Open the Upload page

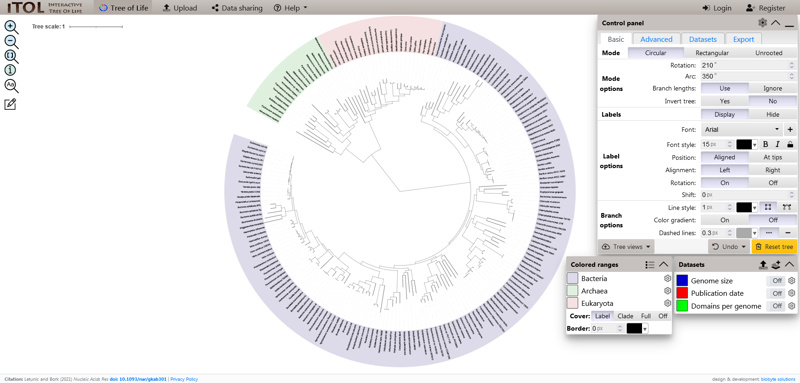180,8
